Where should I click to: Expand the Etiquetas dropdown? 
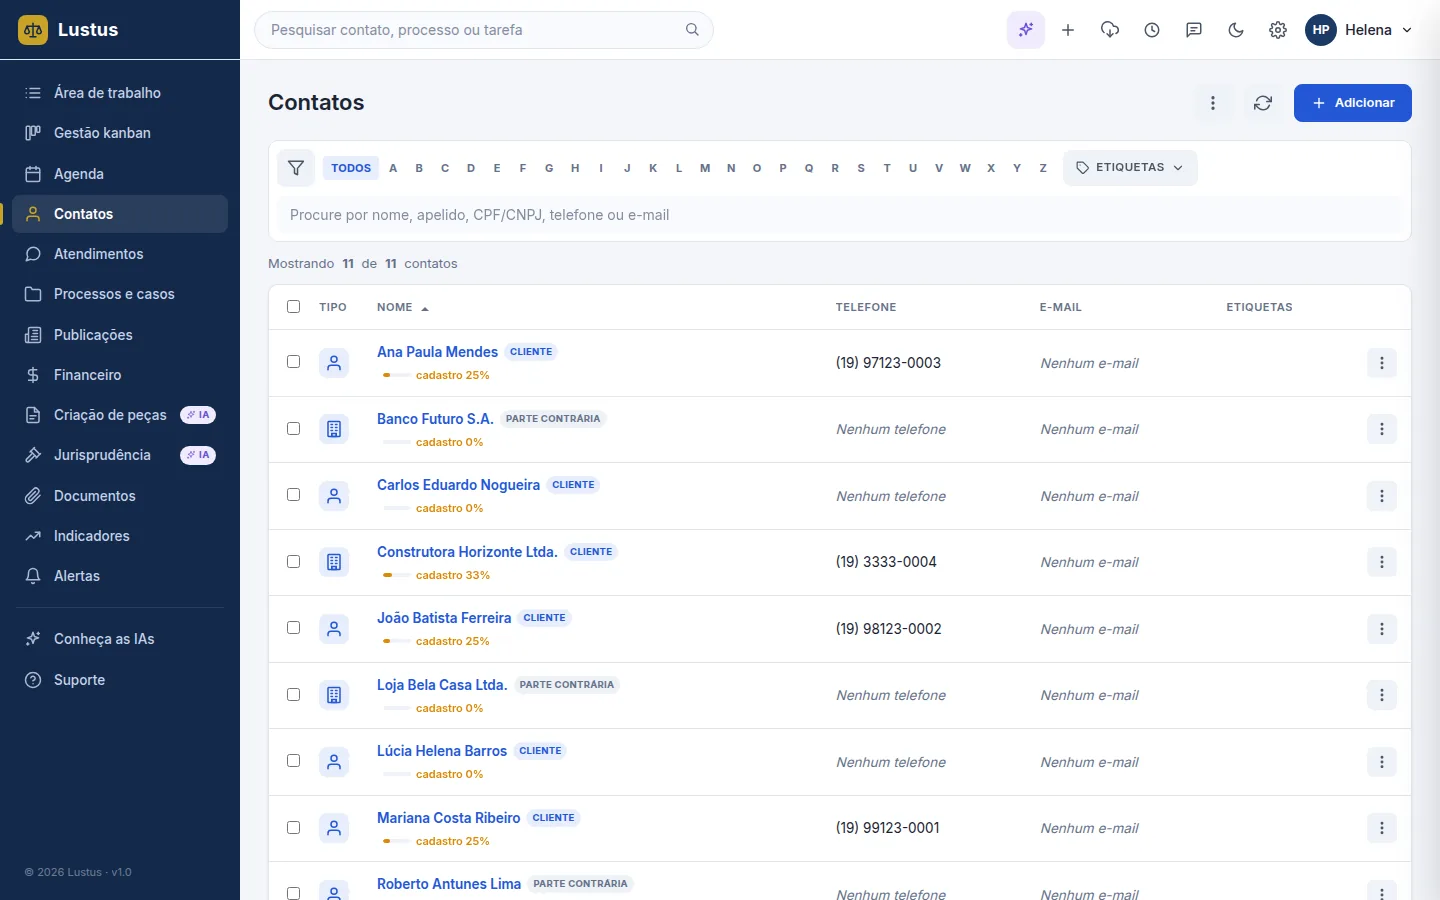pyautogui.click(x=1130, y=168)
